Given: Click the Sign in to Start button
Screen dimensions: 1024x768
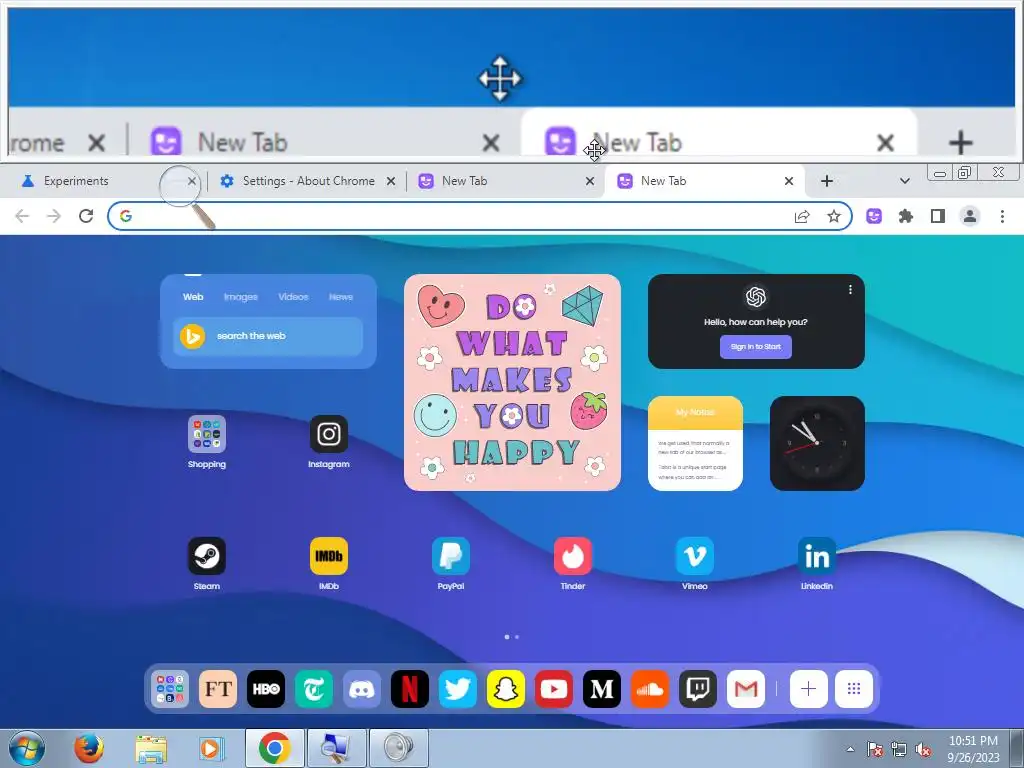Looking at the screenshot, I should (x=756, y=347).
